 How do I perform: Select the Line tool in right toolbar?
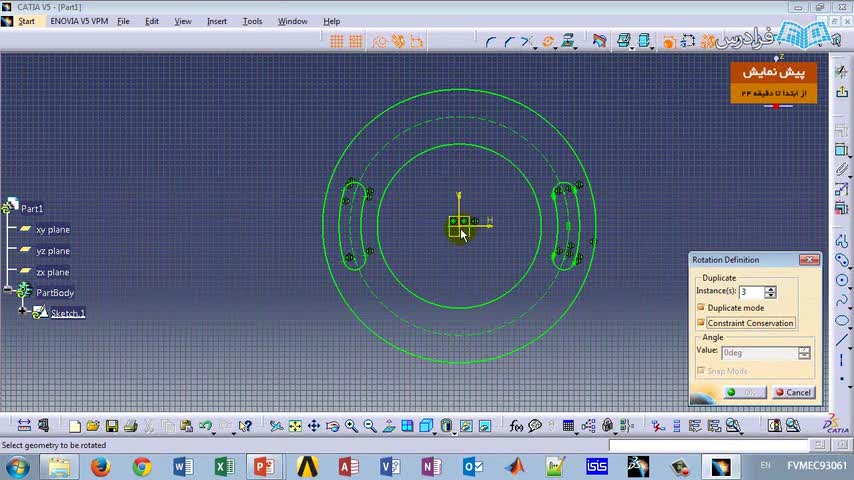(841, 340)
